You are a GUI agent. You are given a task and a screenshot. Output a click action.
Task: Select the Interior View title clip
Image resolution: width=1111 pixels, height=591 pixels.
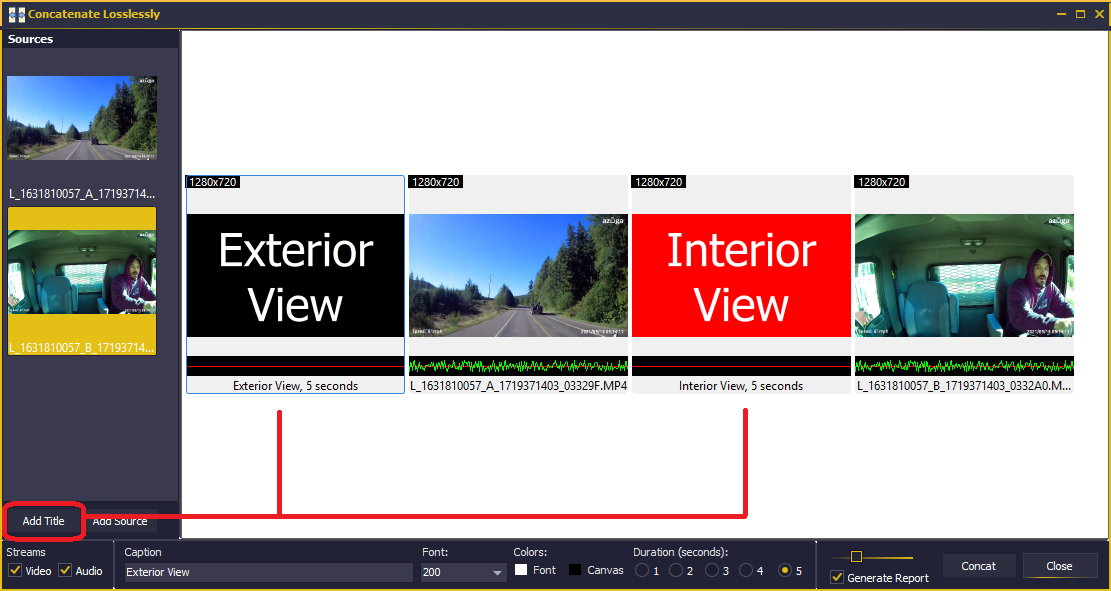[740, 274]
